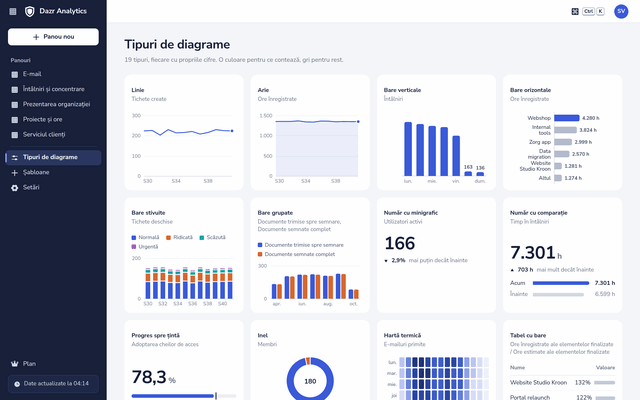
Task: Click the Proiecte și ore dashboard icon
Action: 15,120
